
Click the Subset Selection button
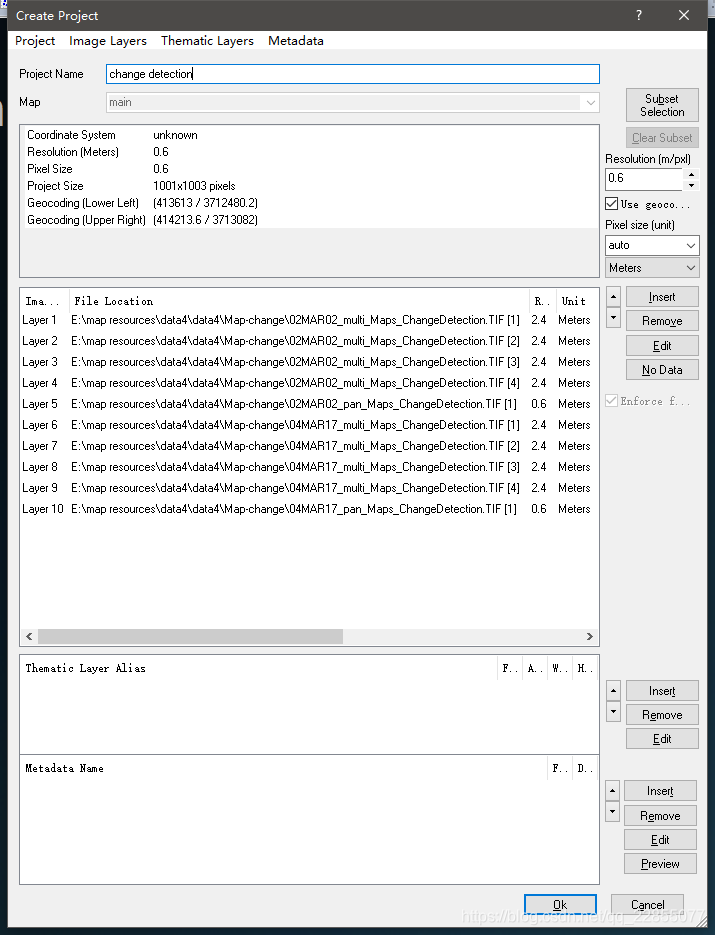(x=662, y=105)
